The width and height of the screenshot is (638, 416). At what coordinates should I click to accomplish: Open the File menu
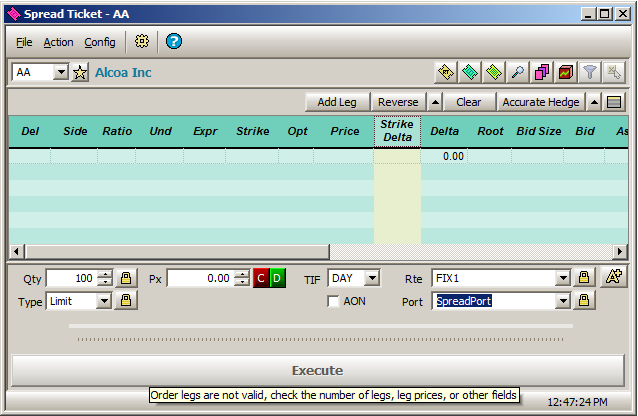(x=24, y=42)
